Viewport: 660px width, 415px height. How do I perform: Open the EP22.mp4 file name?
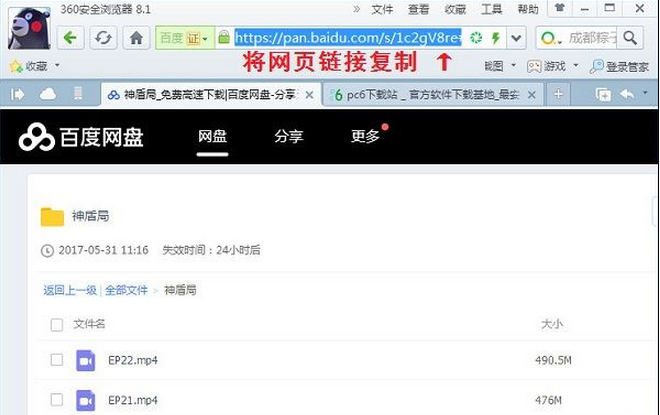tap(133, 360)
